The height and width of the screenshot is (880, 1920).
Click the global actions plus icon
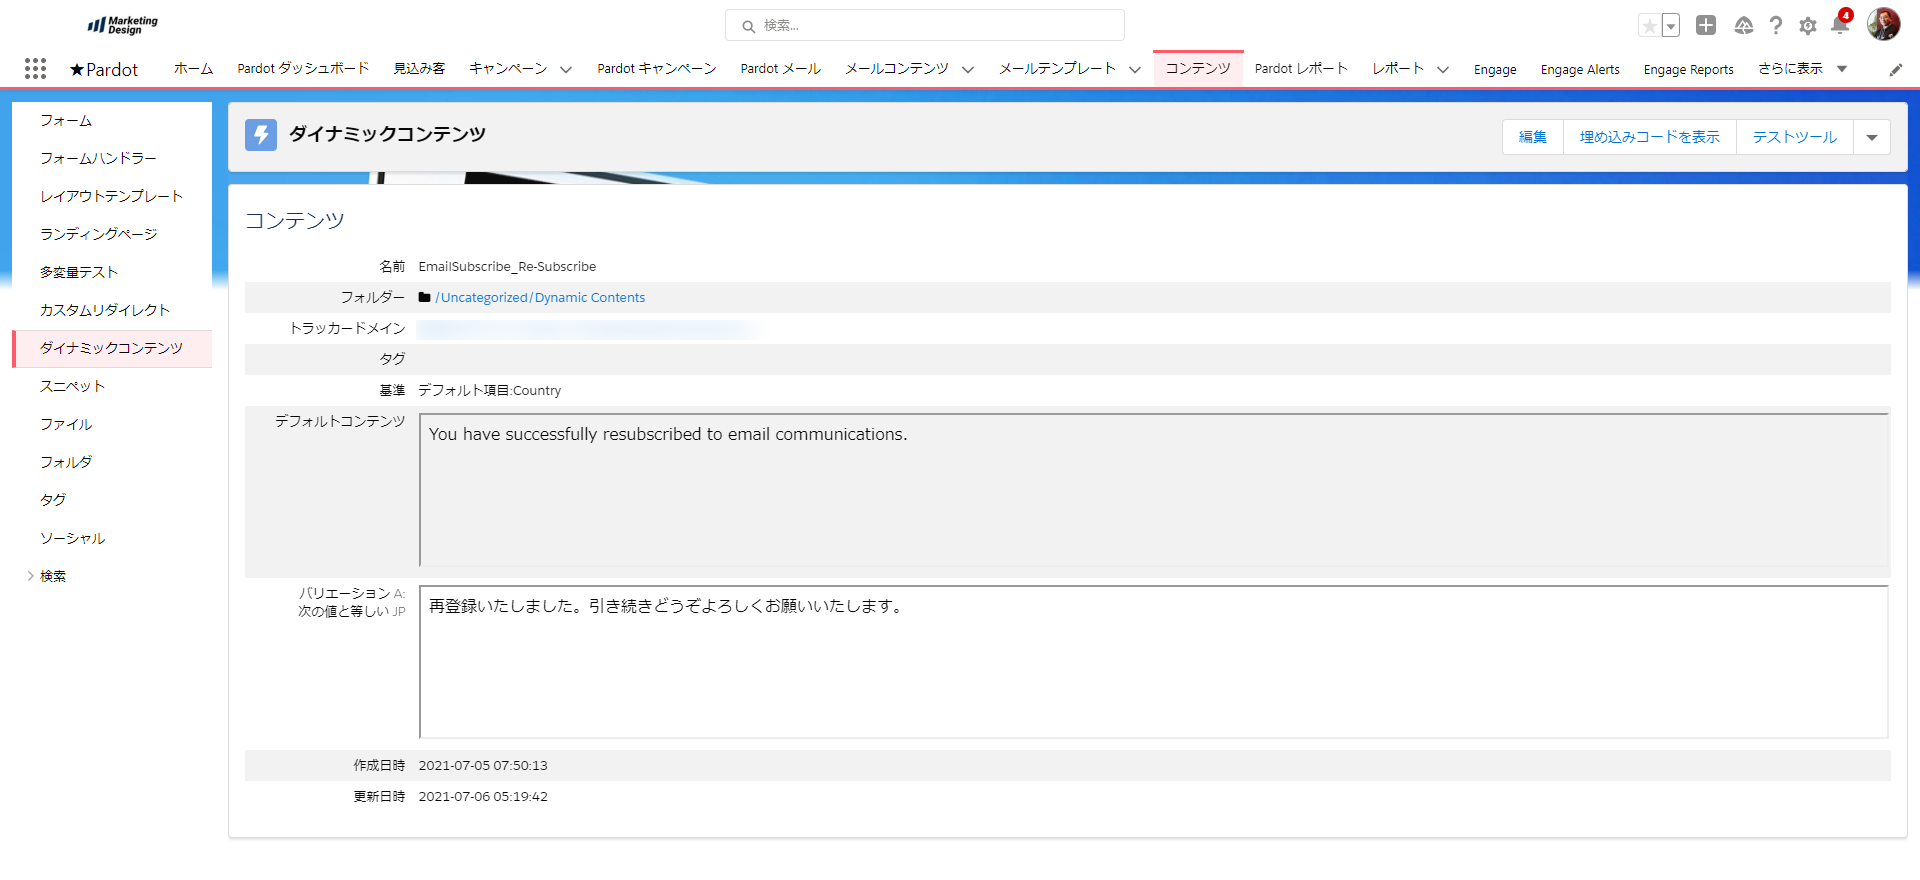point(1706,25)
